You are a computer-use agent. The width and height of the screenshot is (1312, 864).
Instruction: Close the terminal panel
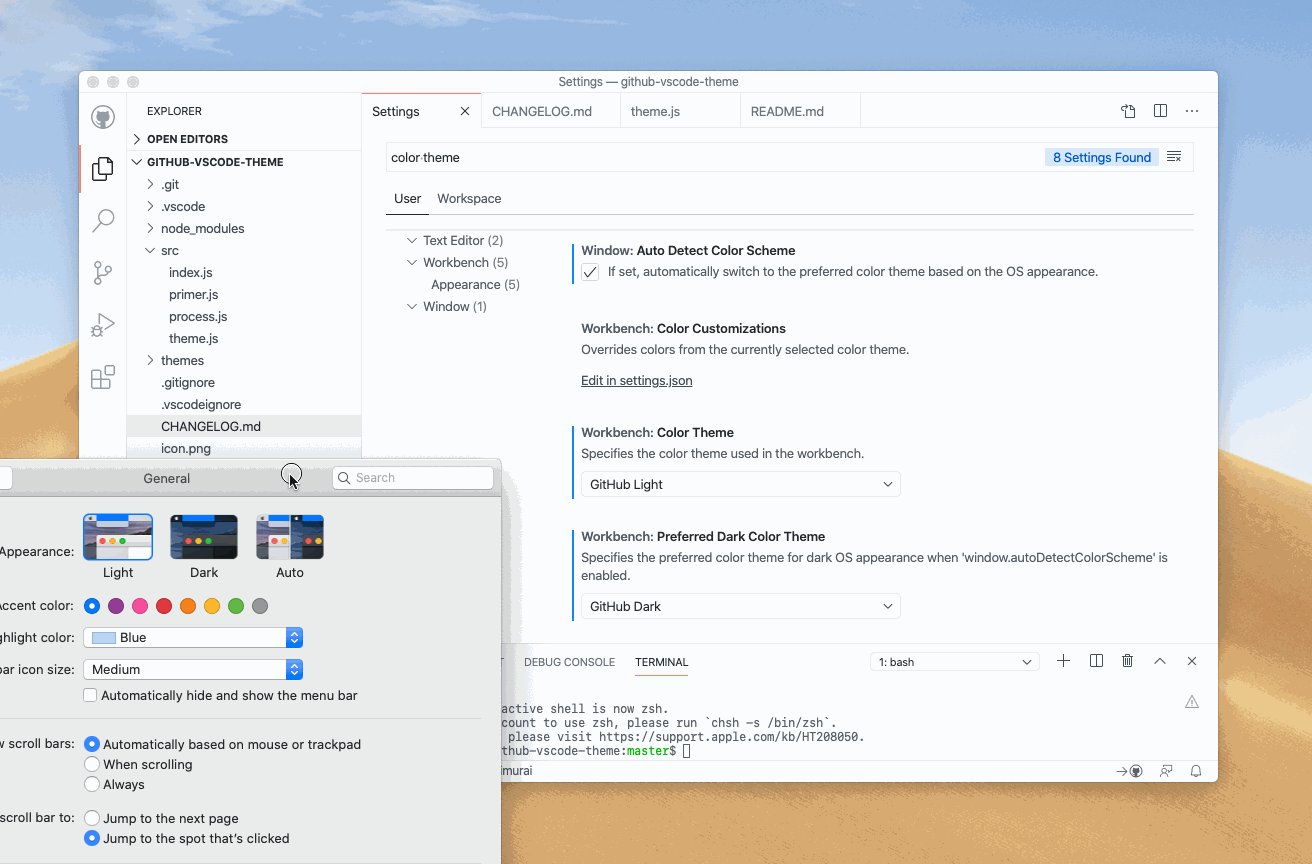coord(1192,661)
